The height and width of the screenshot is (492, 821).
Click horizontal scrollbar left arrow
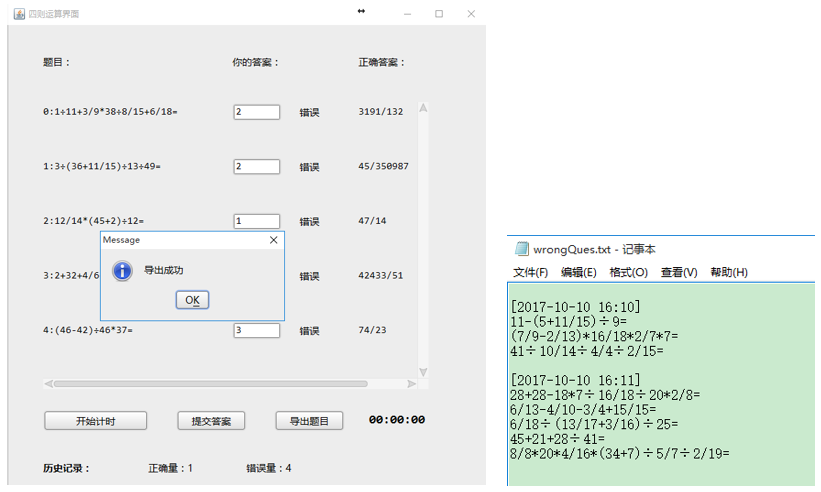(x=48, y=384)
